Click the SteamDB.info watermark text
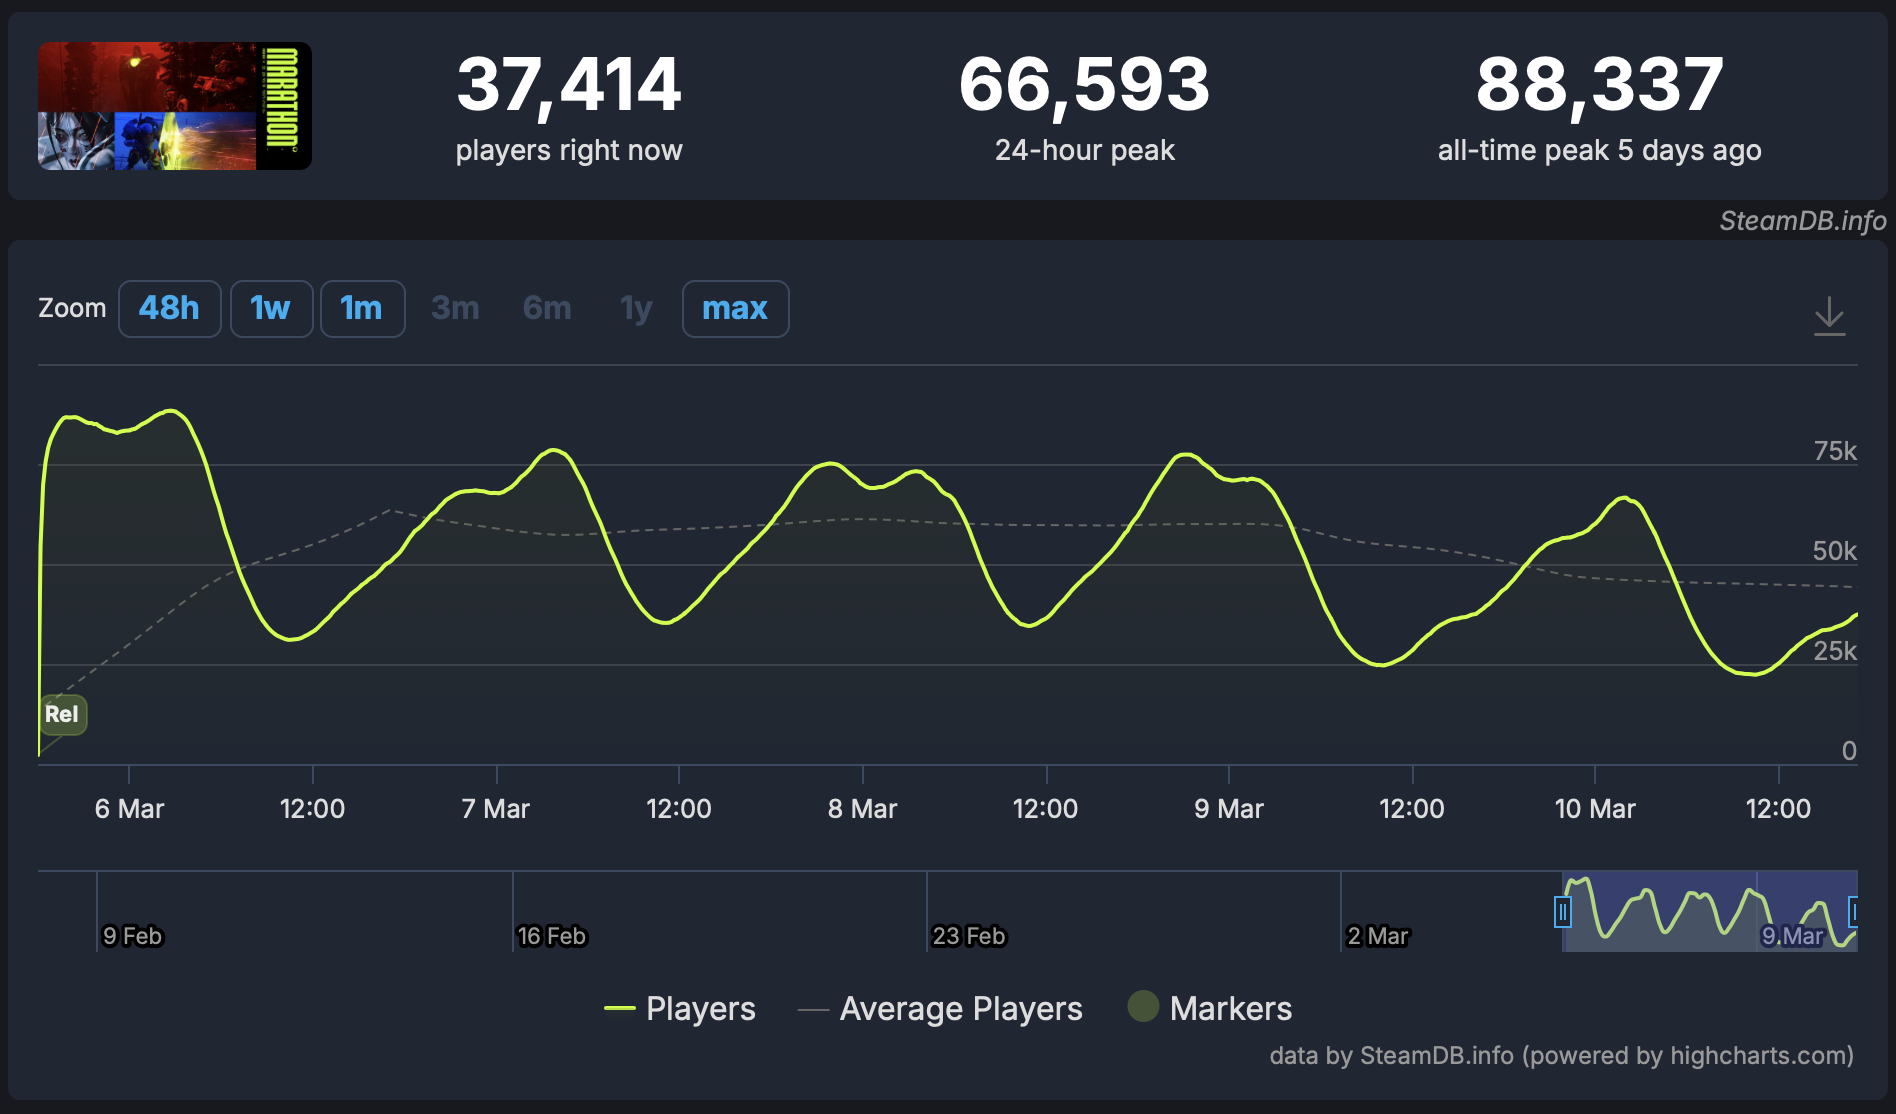The image size is (1896, 1114). tap(1802, 221)
